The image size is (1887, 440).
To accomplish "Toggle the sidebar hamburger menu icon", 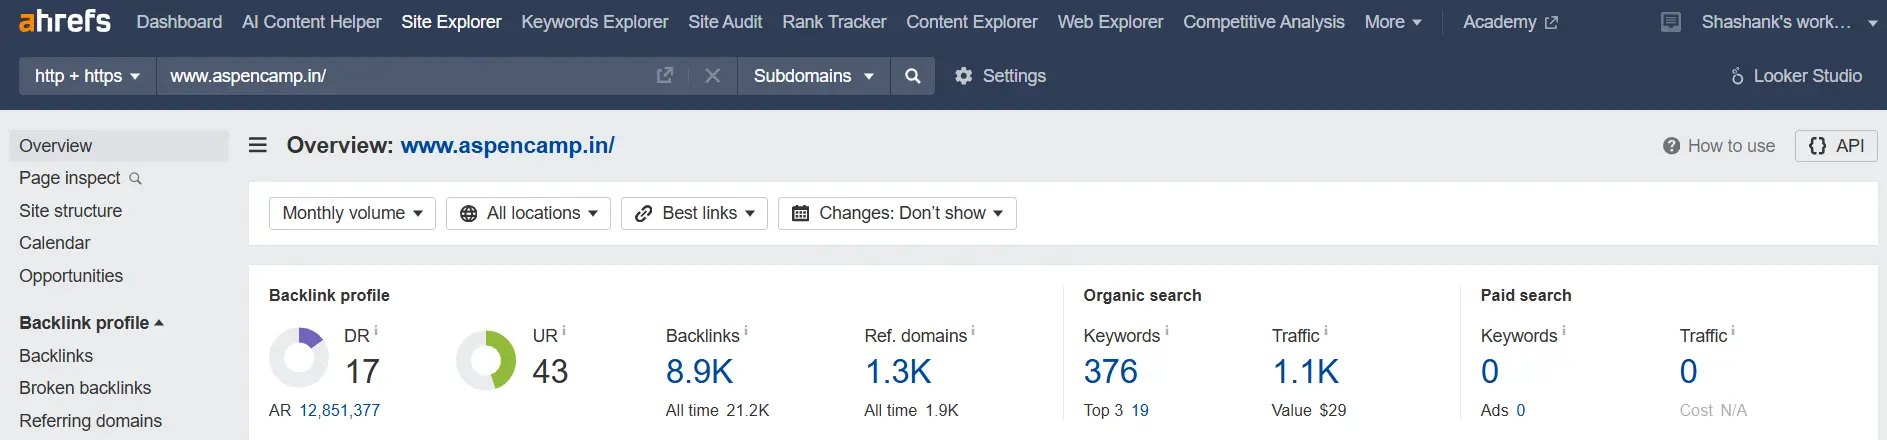I will click(x=258, y=145).
